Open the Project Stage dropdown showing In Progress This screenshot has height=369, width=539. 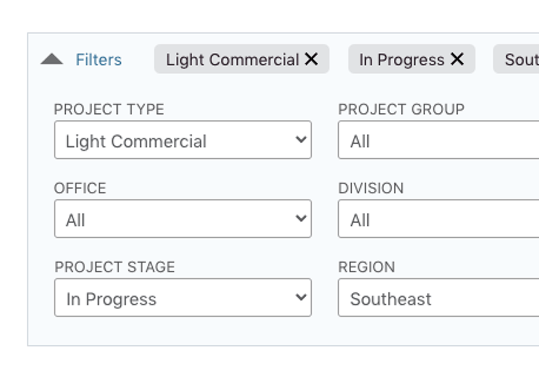coord(183,297)
